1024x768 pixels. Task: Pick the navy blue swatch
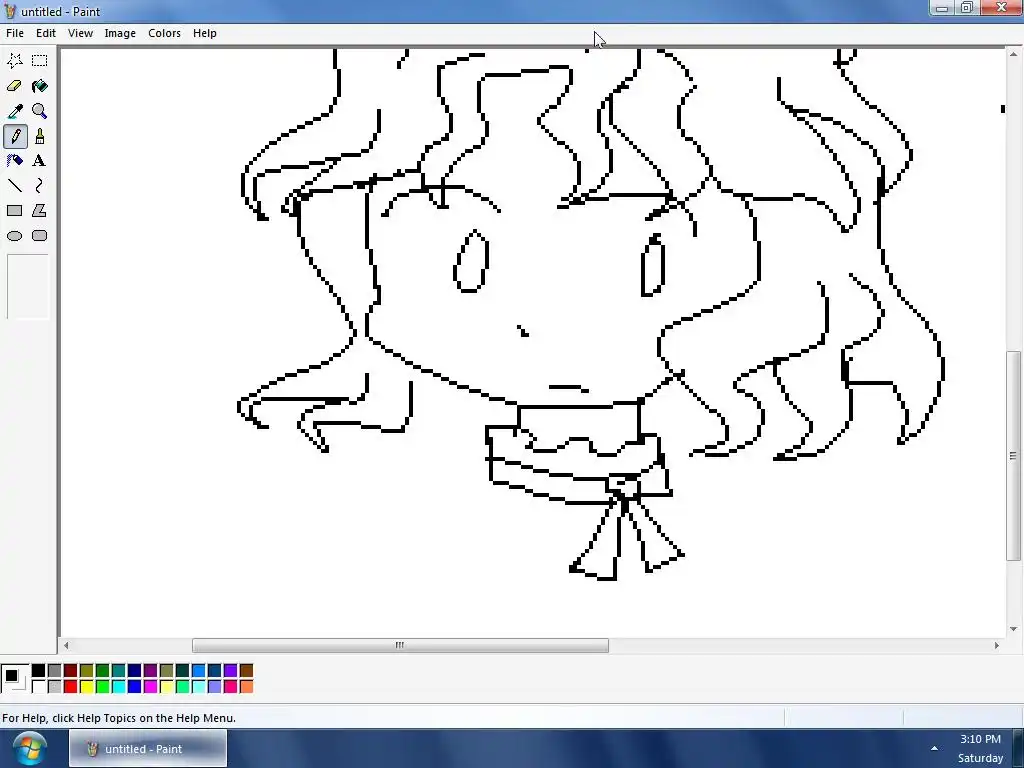click(x=135, y=671)
